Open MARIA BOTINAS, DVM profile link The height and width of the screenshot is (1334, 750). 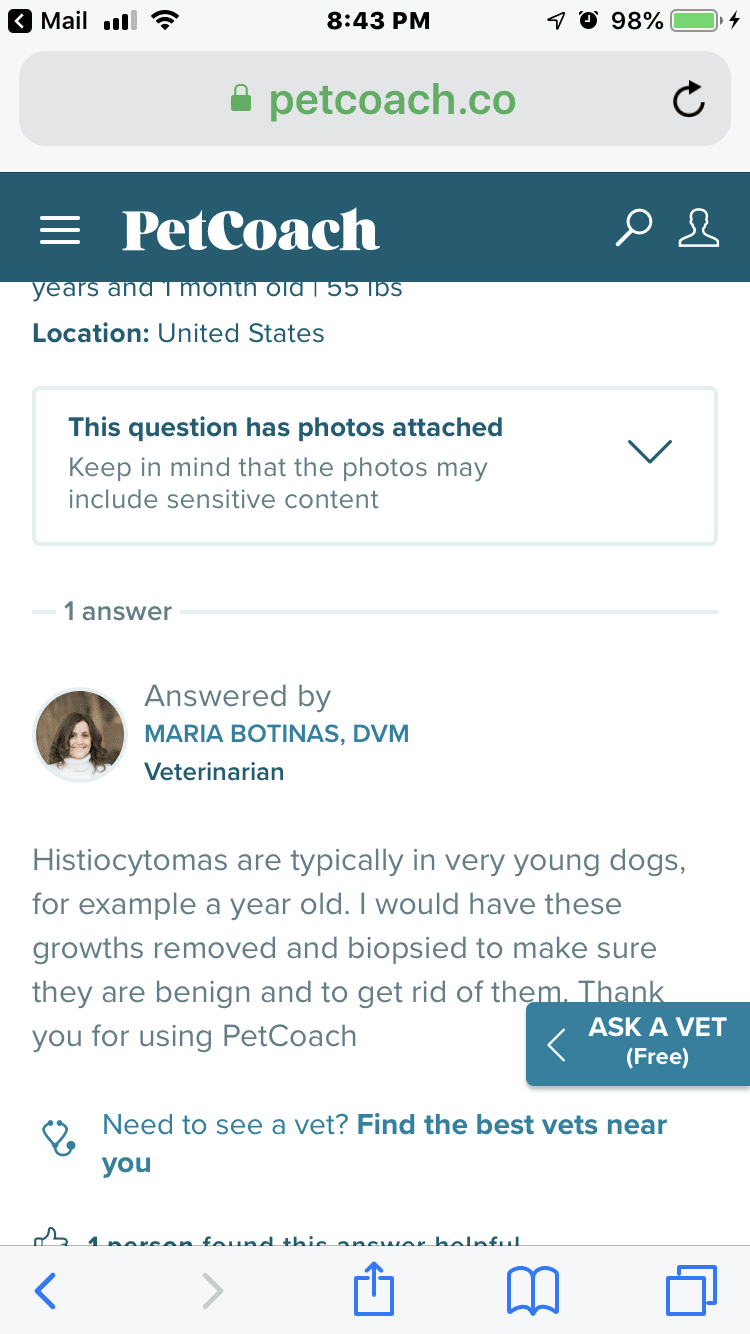pyautogui.click(x=276, y=733)
